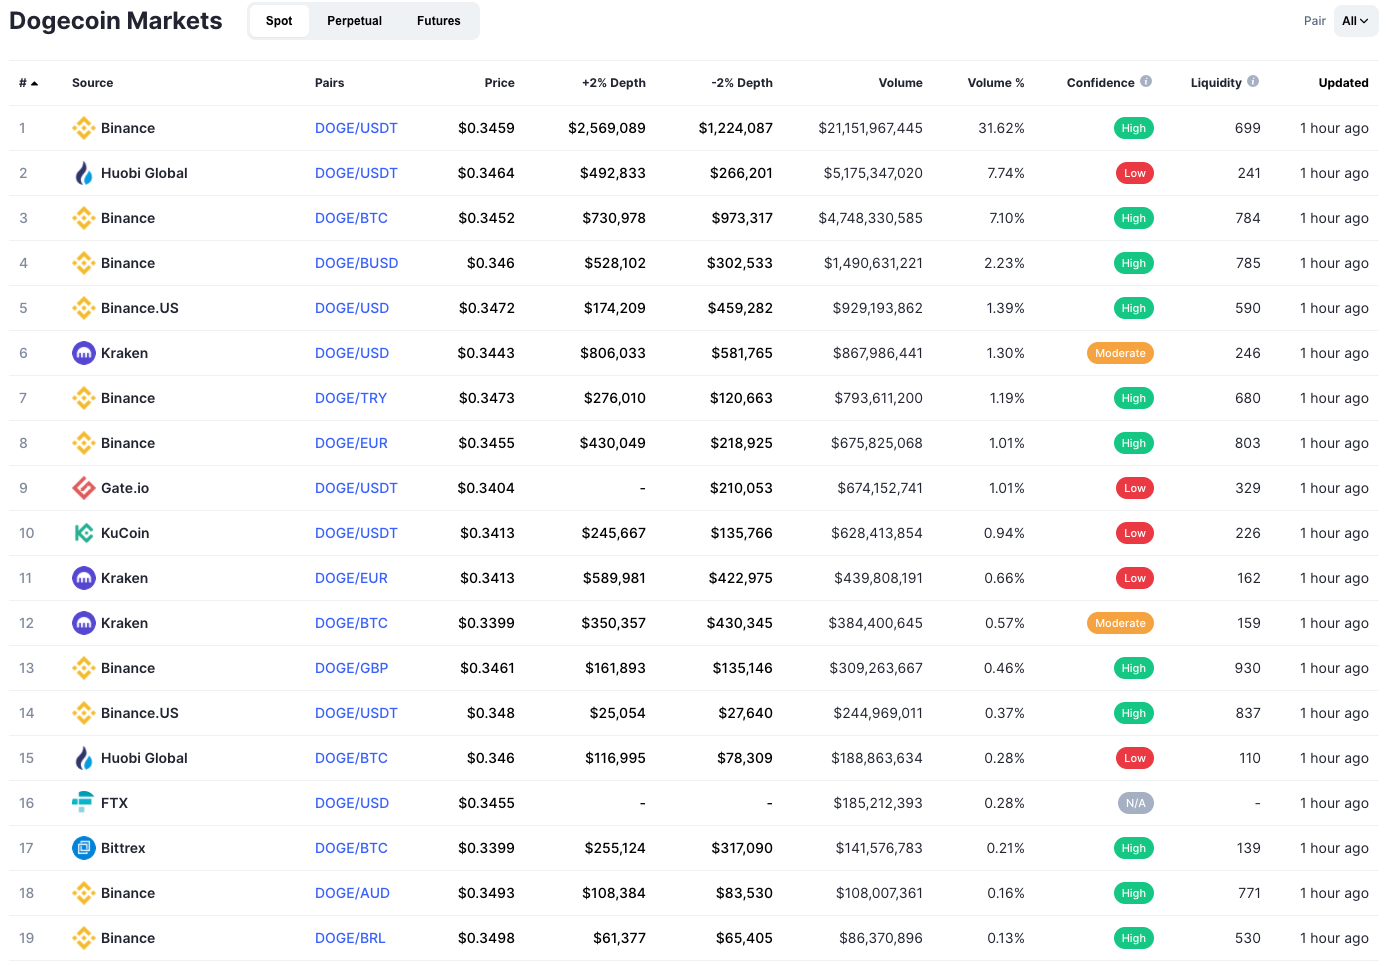The height and width of the screenshot is (966, 1392).
Task: Click the Liquidity column header
Action: (x=1216, y=83)
